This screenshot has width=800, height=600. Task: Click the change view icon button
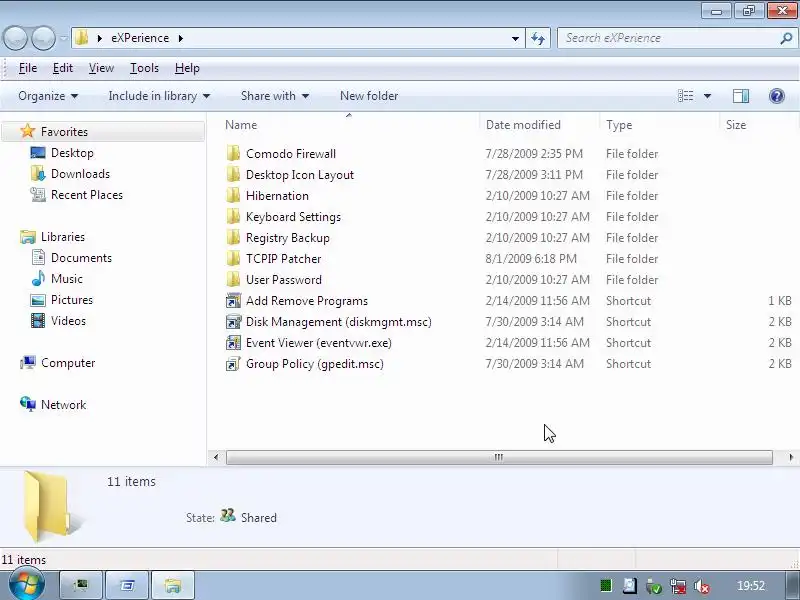tap(685, 96)
